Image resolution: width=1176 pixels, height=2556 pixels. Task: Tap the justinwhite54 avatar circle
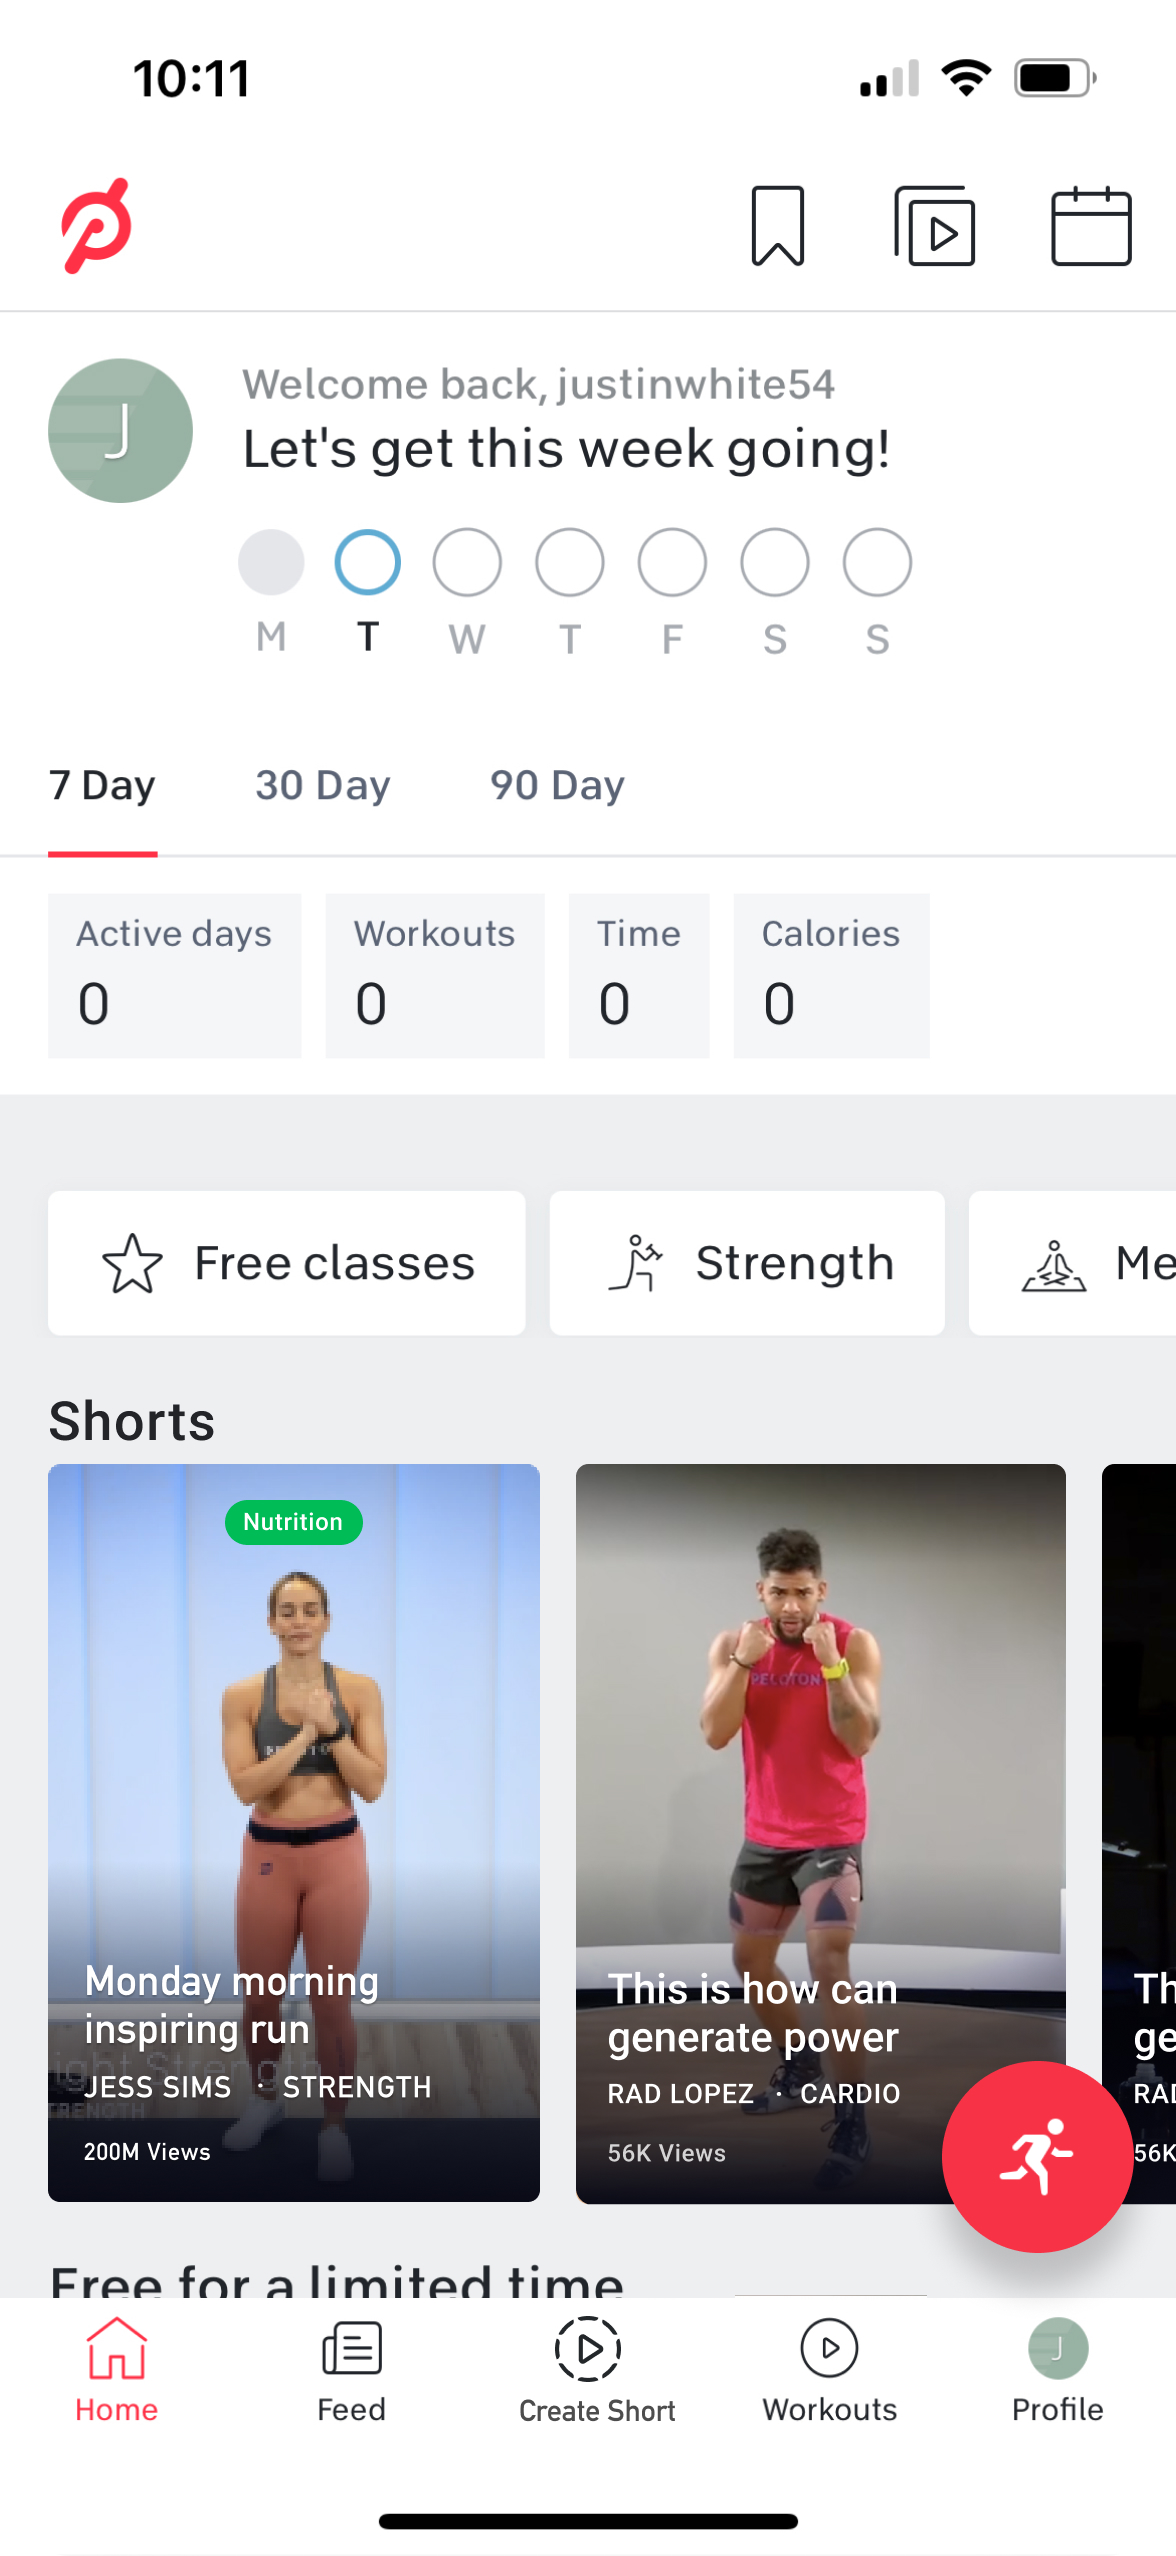pyautogui.click(x=120, y=430)
